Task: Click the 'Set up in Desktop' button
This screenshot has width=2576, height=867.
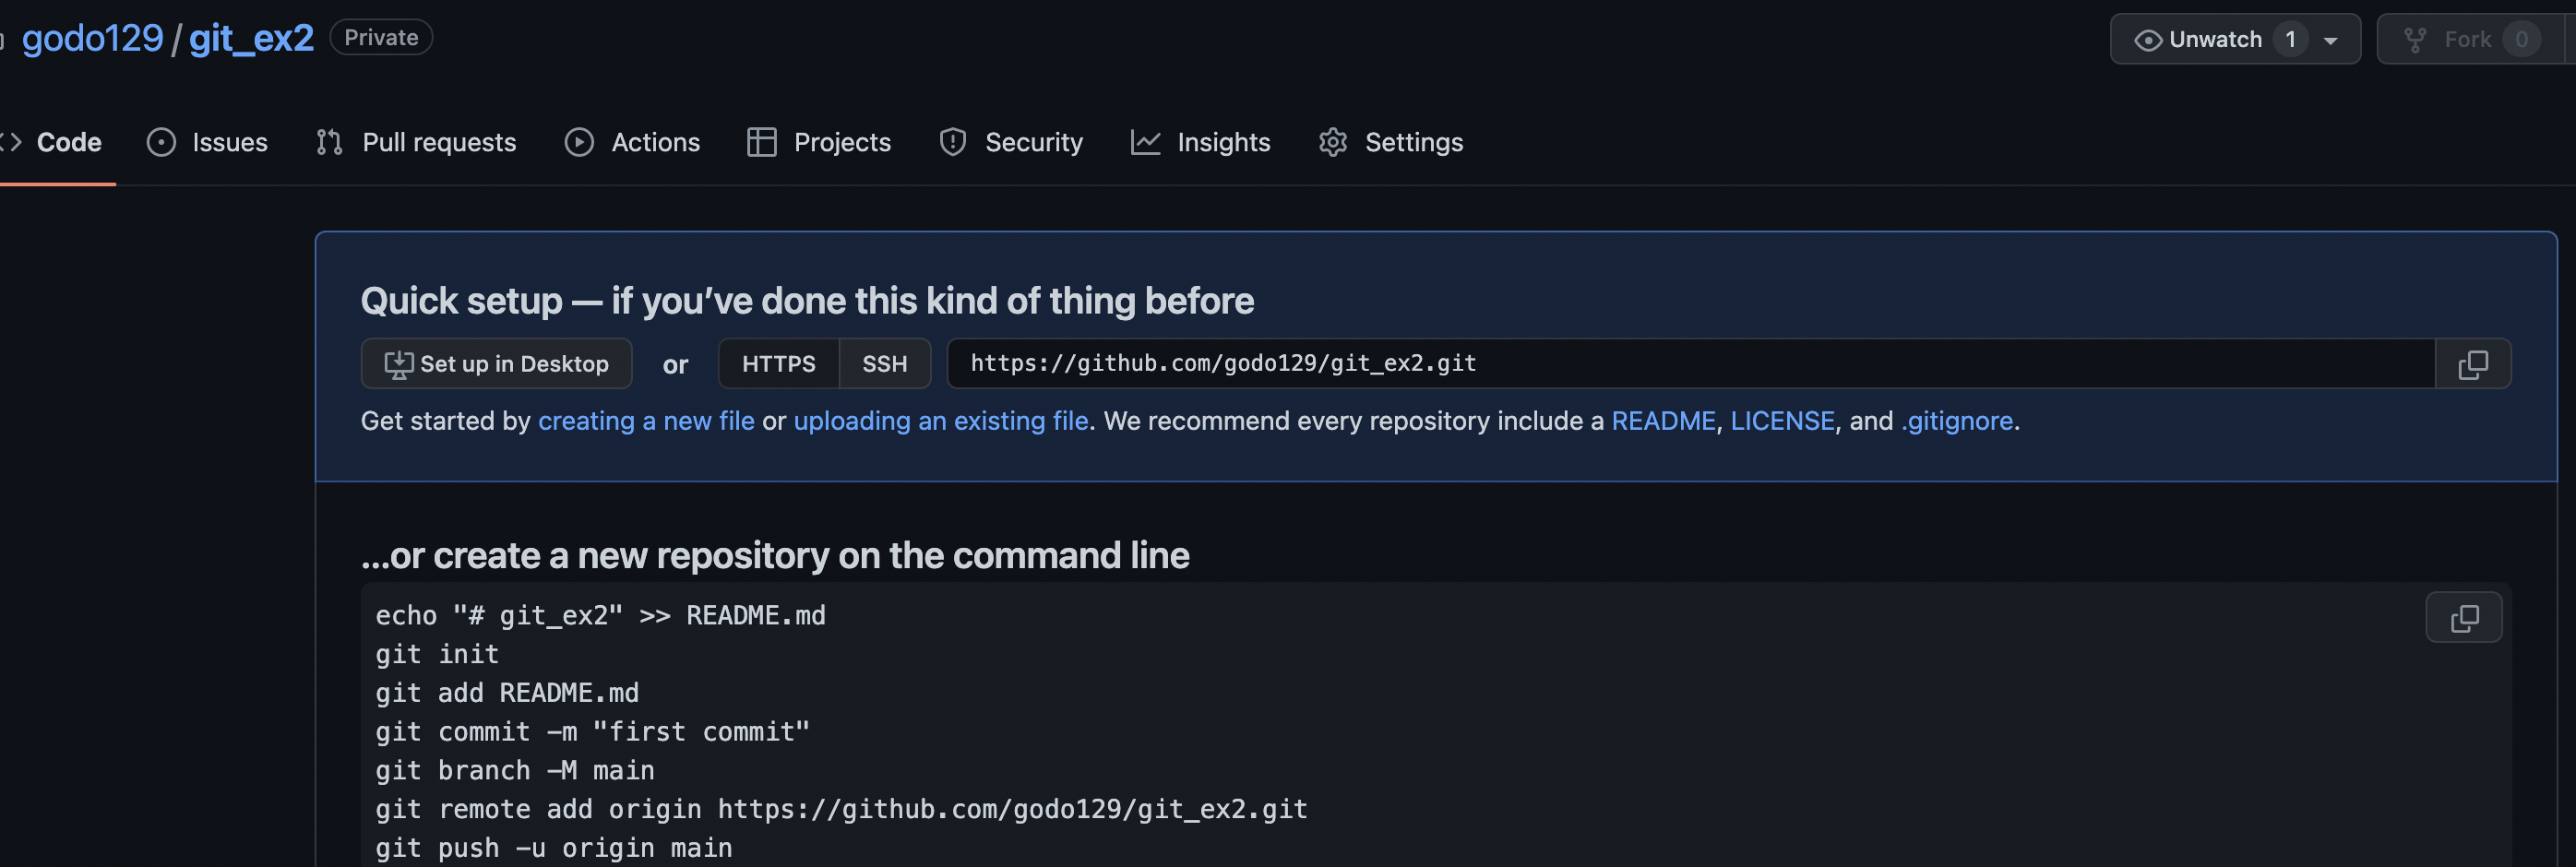Action: [496, 363]
